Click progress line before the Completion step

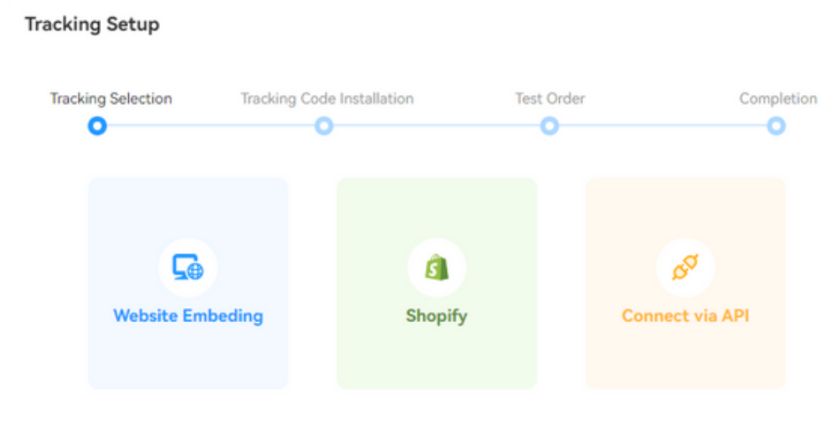662,126
